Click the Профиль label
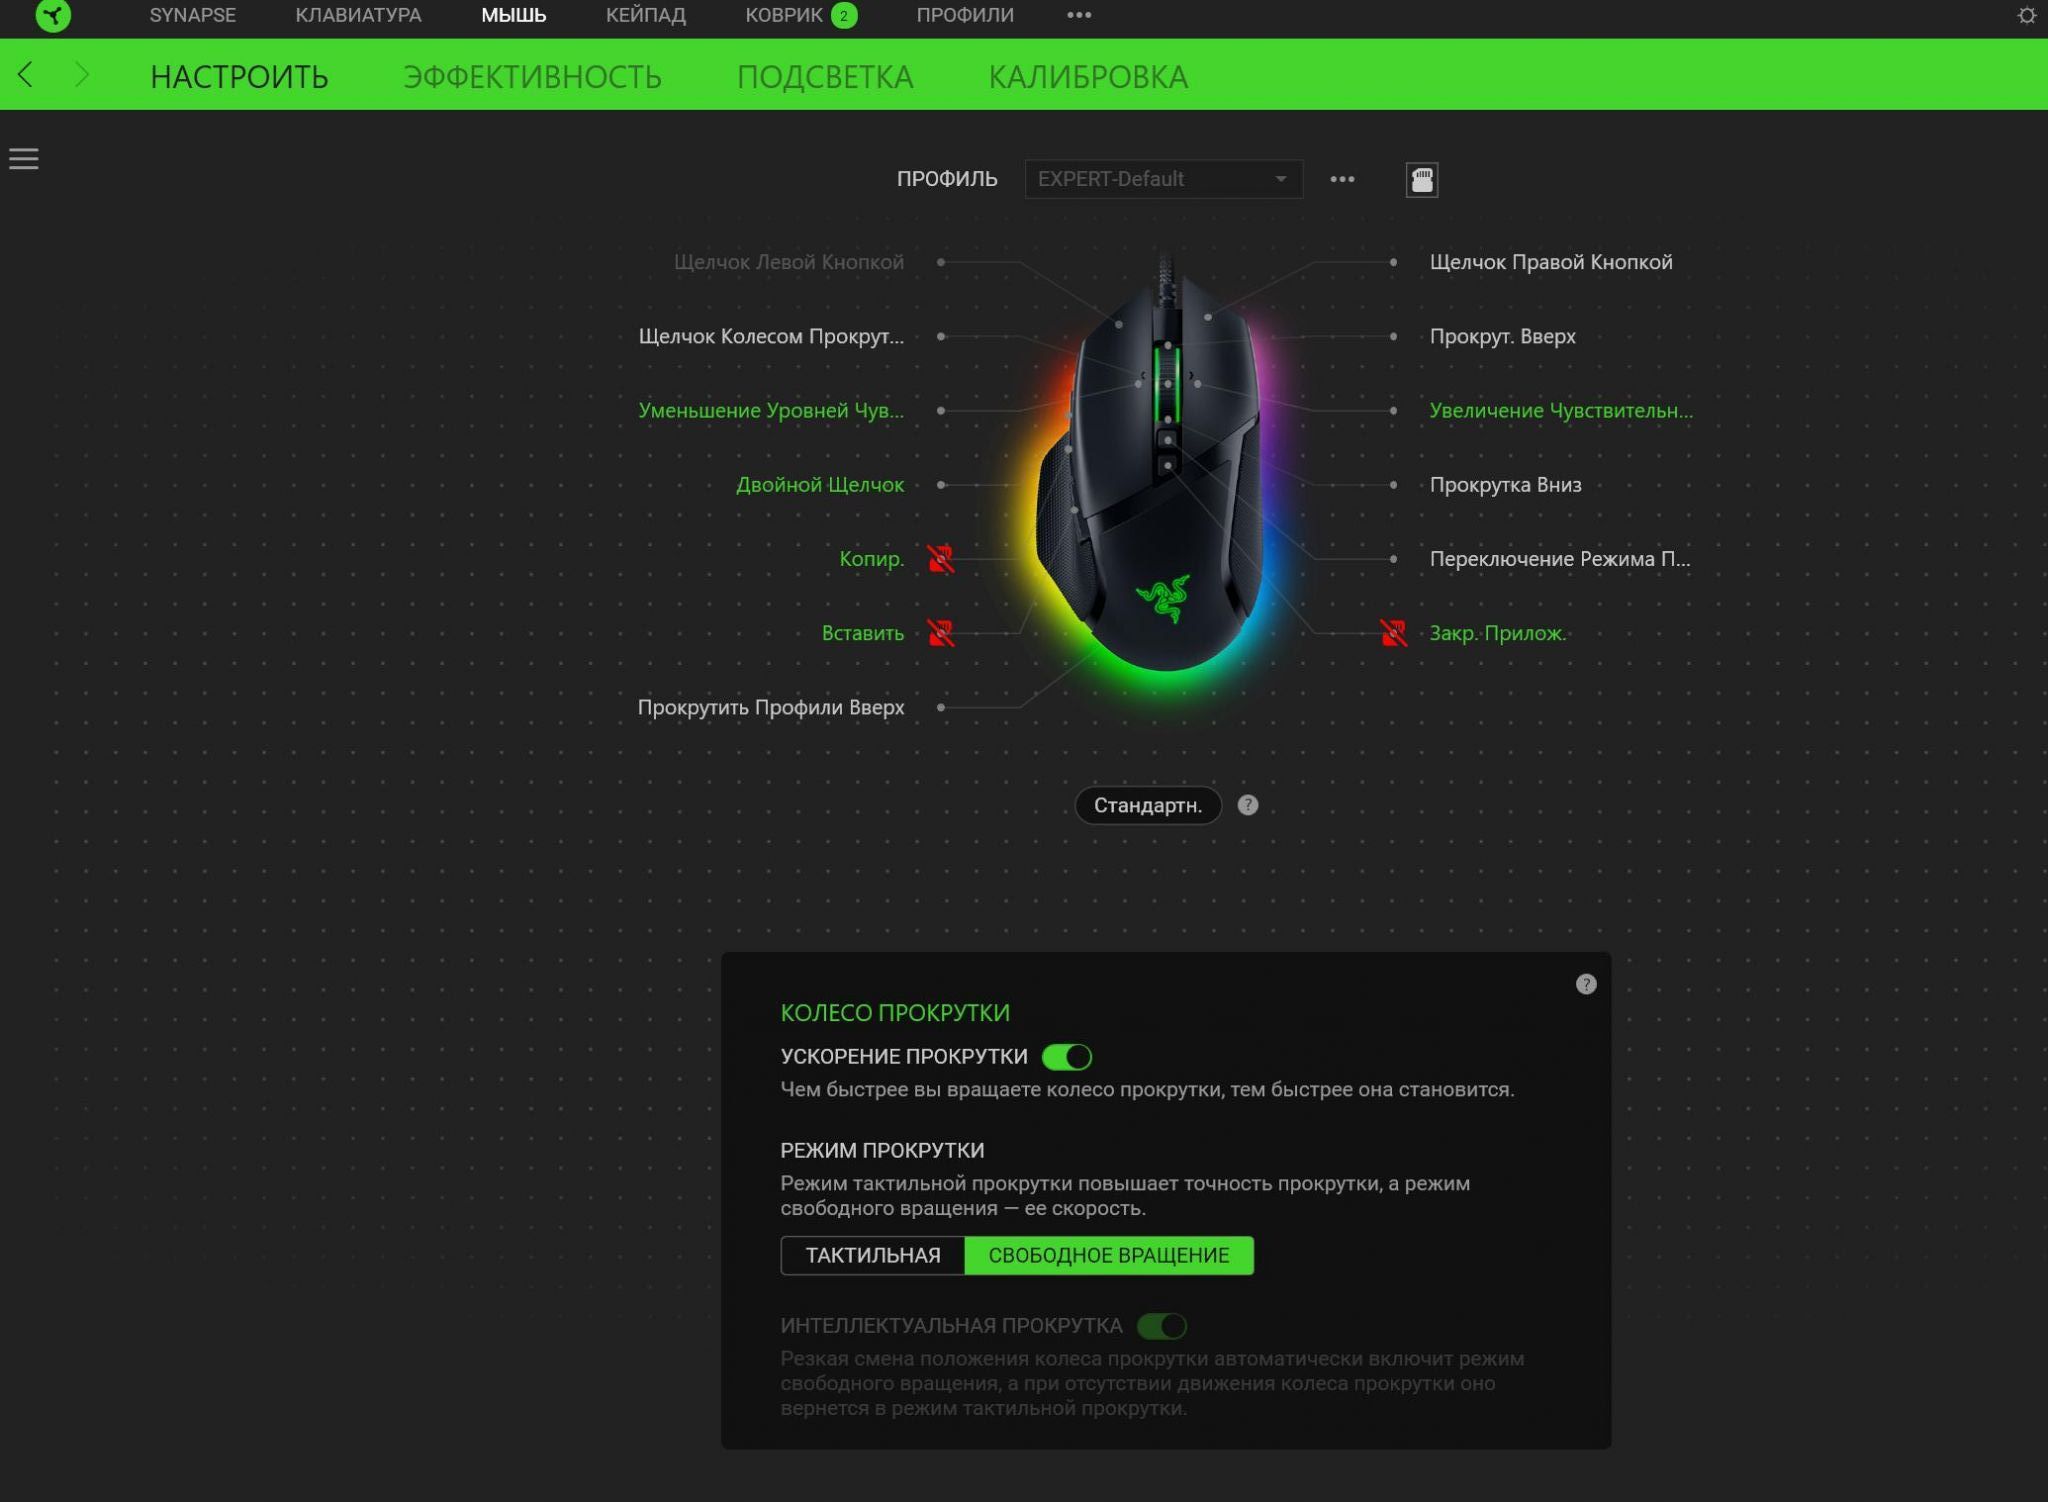This screenshot has height=1502, width=2048. (946, 179)
